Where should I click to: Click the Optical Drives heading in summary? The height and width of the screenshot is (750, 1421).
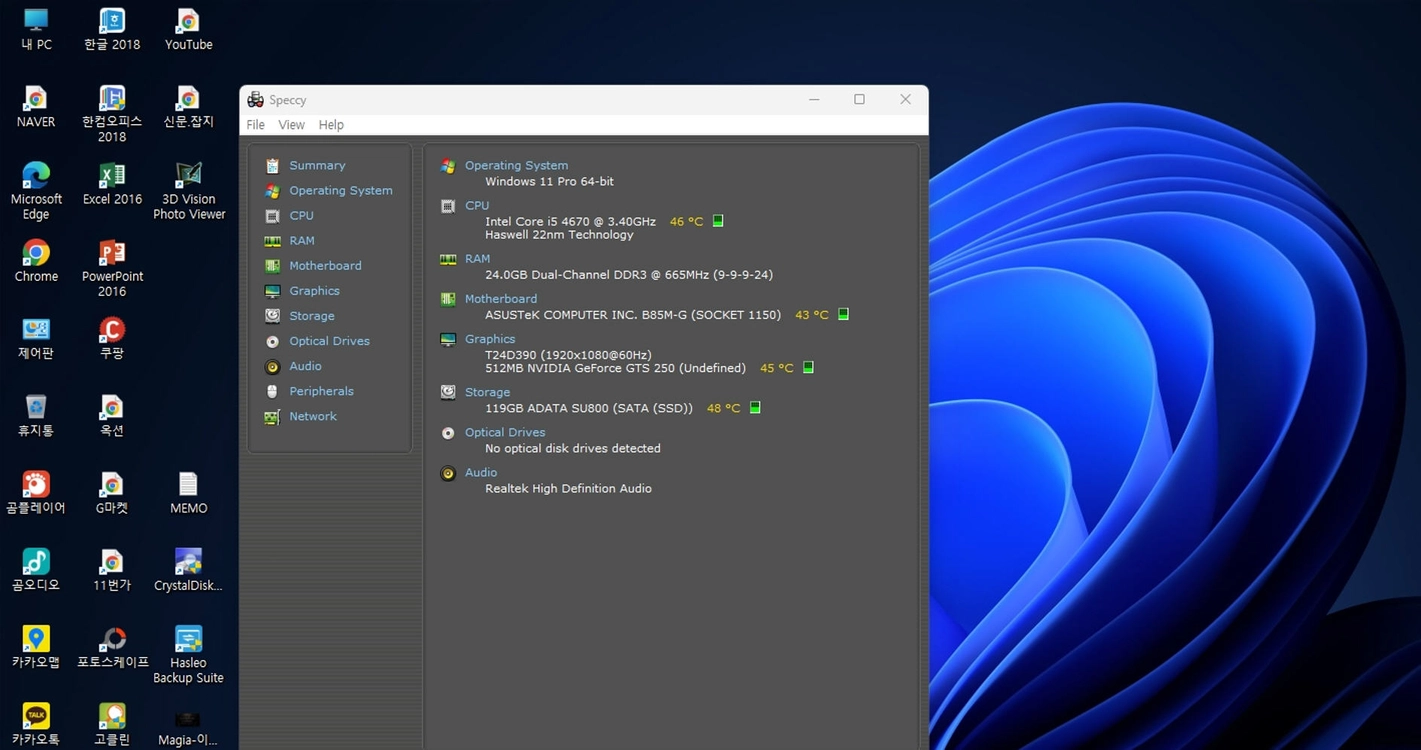(505, 432)
